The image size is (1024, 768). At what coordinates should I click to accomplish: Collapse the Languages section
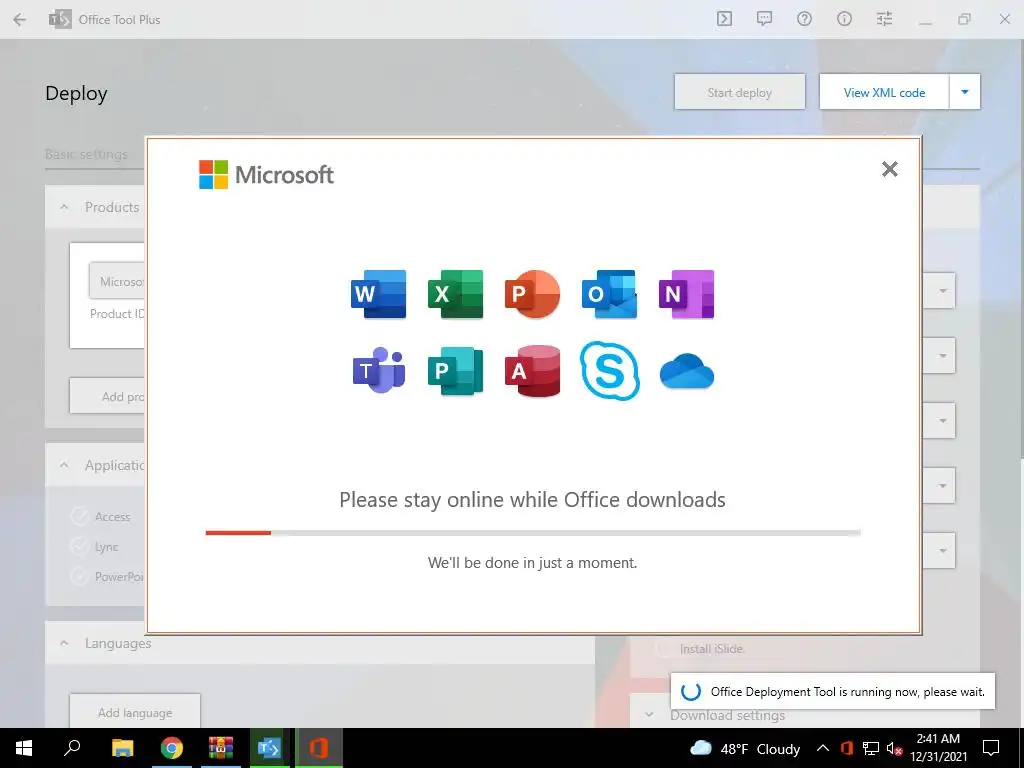coord(64,643)
